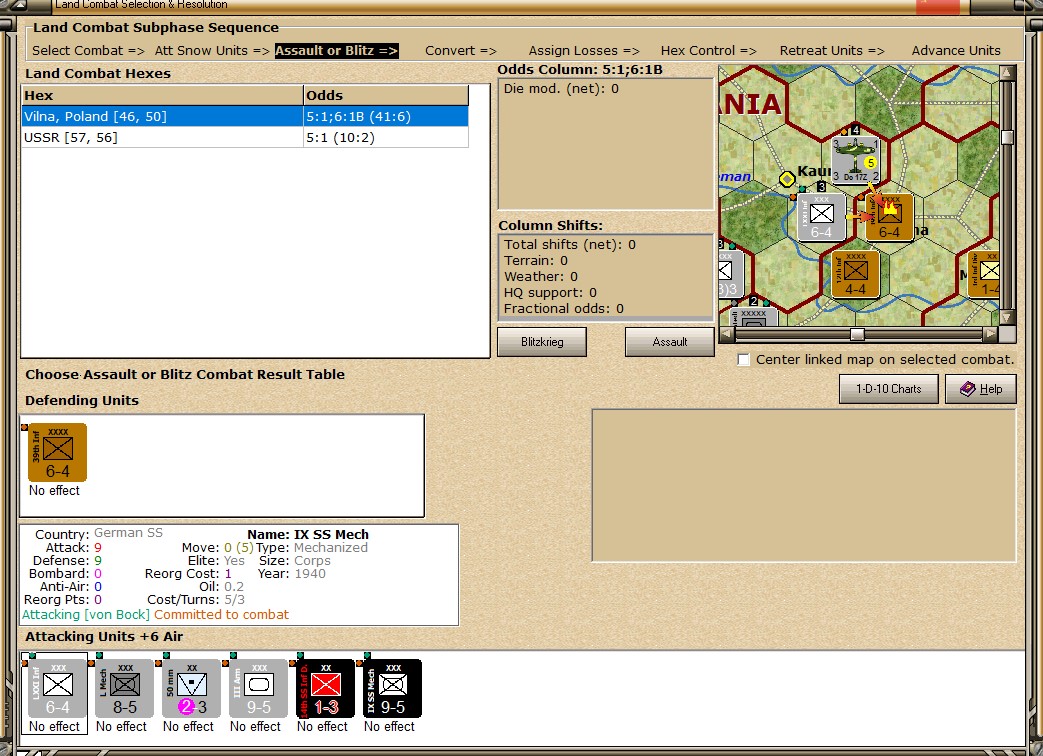The height and width of the screenshot is (756, 1043).
Task: Select the L Mech 8-5 attacking unit counter
Action: pyautogui.click(x=124, y=688)
